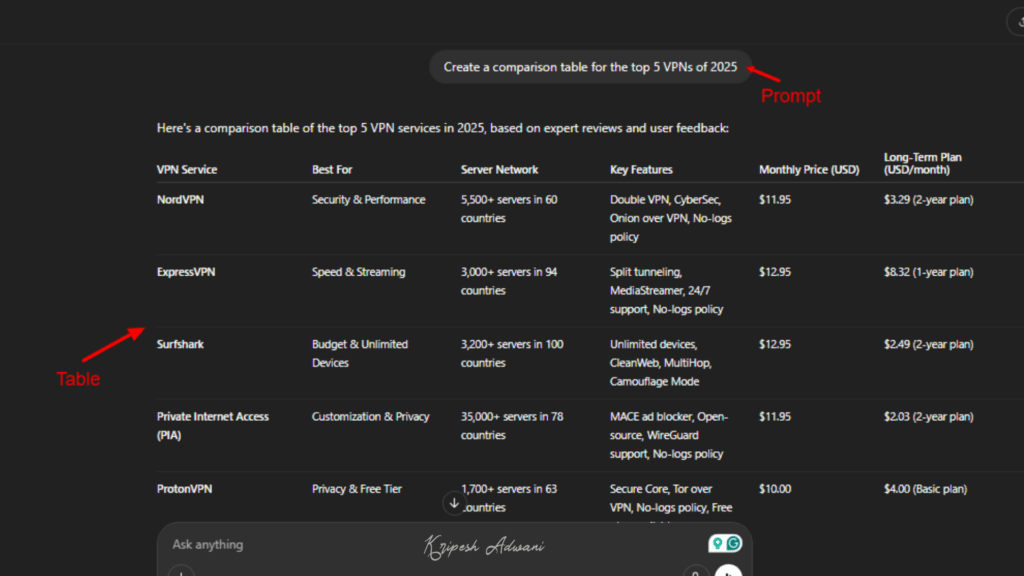Select NordVPN in the VPN Service column
This screenshot has width=1024, height=576.
(x=183, y=199)
